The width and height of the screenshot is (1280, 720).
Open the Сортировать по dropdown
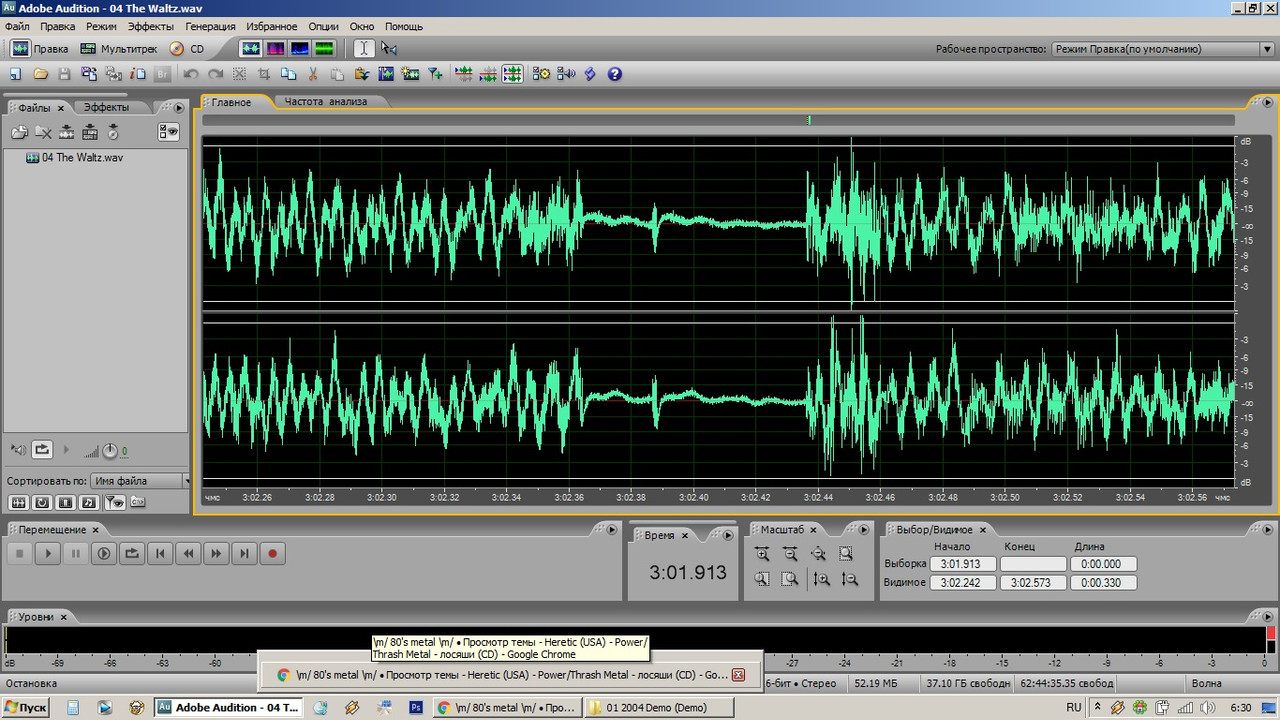(x=140, y=481)
